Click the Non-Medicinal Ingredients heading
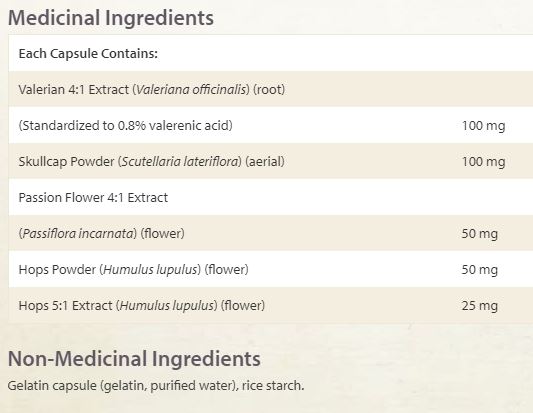533x413 pixels. click(134, 359)
